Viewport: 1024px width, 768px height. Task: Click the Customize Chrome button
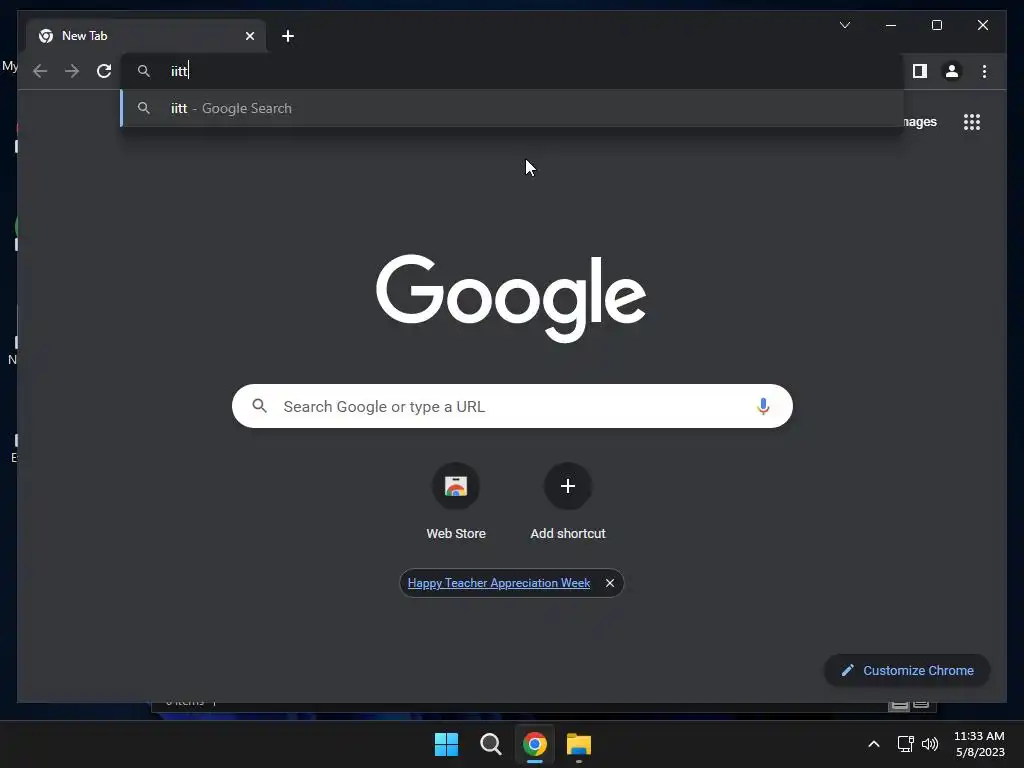(907, 671)
